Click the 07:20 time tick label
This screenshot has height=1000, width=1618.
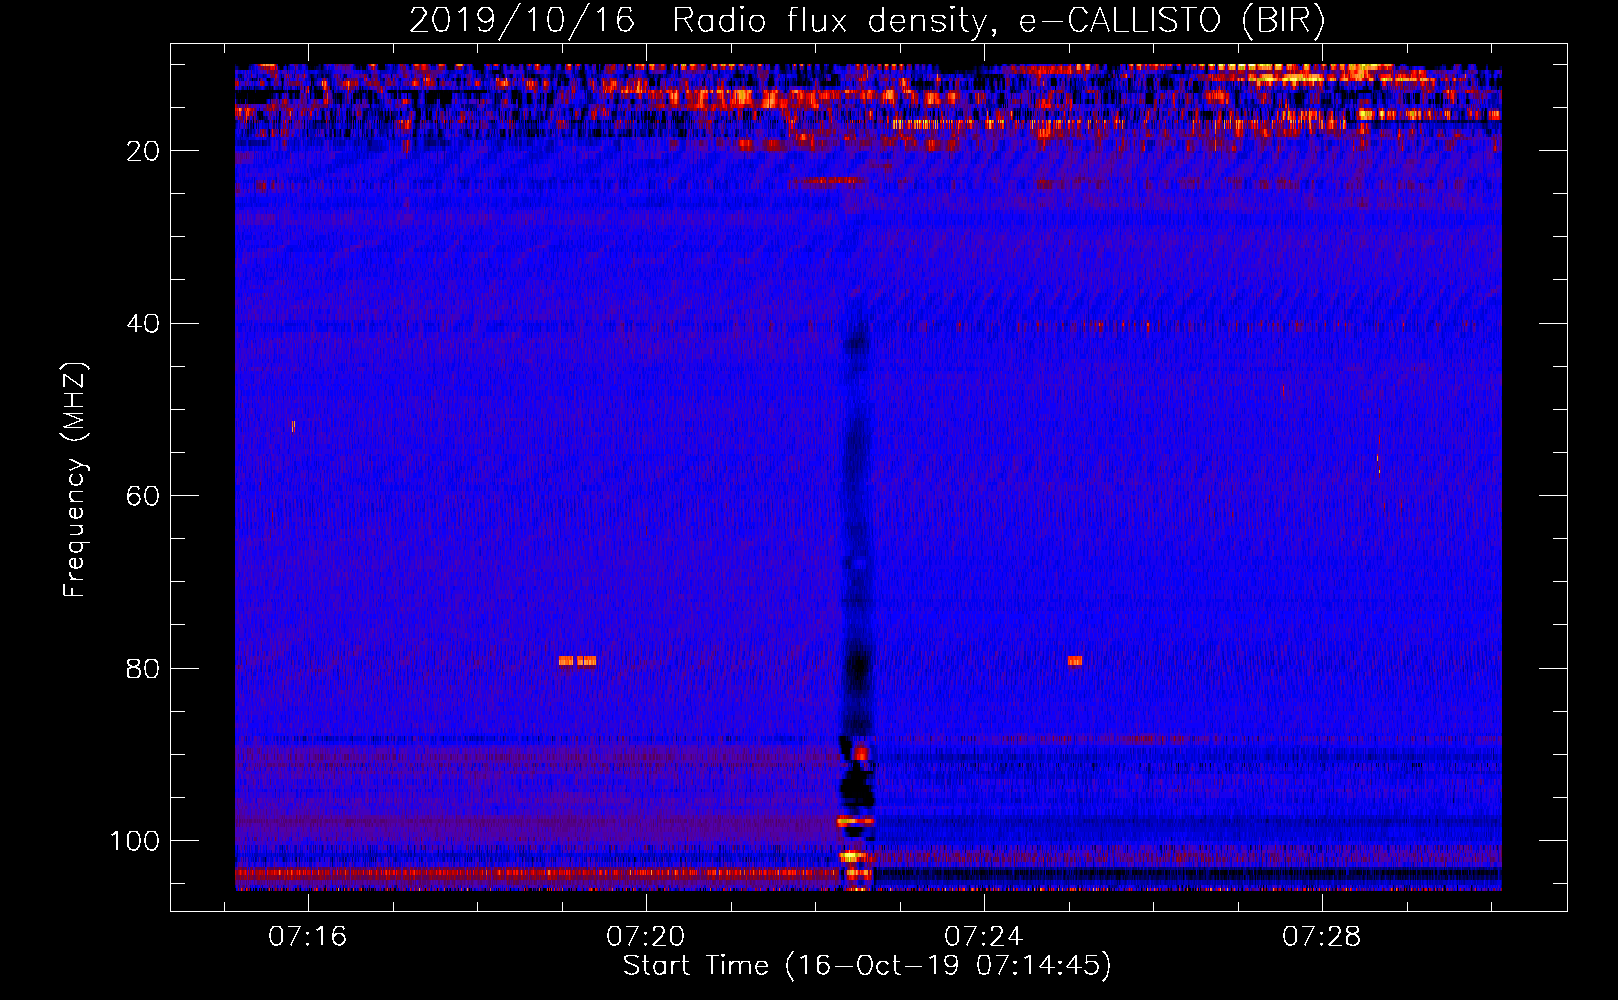646,936
